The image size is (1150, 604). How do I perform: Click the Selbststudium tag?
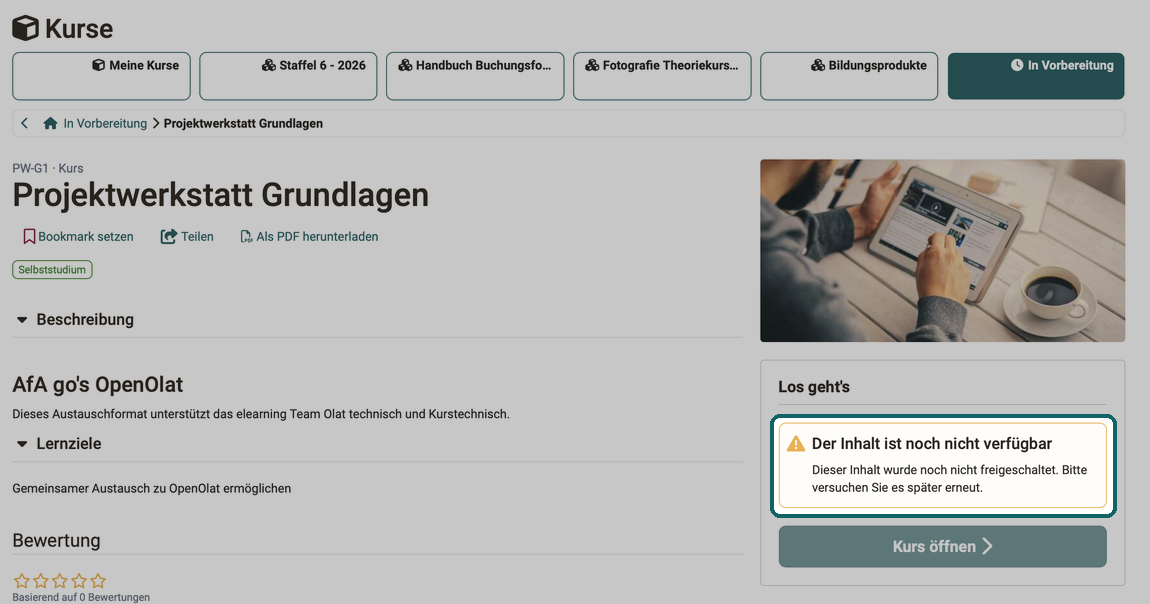pyautogui.click(x=52, y=270)
